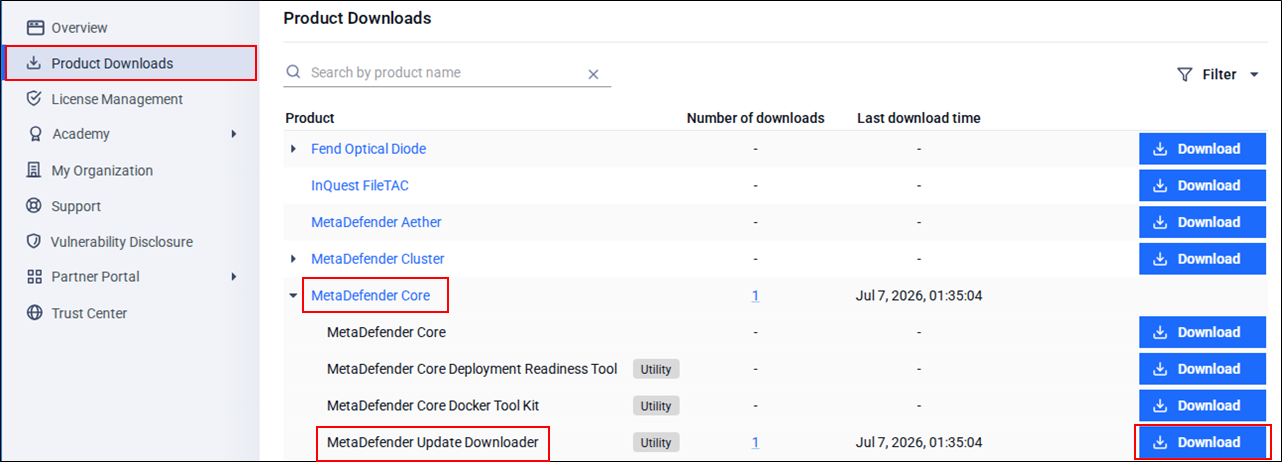
Task: Open download count link for Update Downloader
Action: tap(755, 442)
